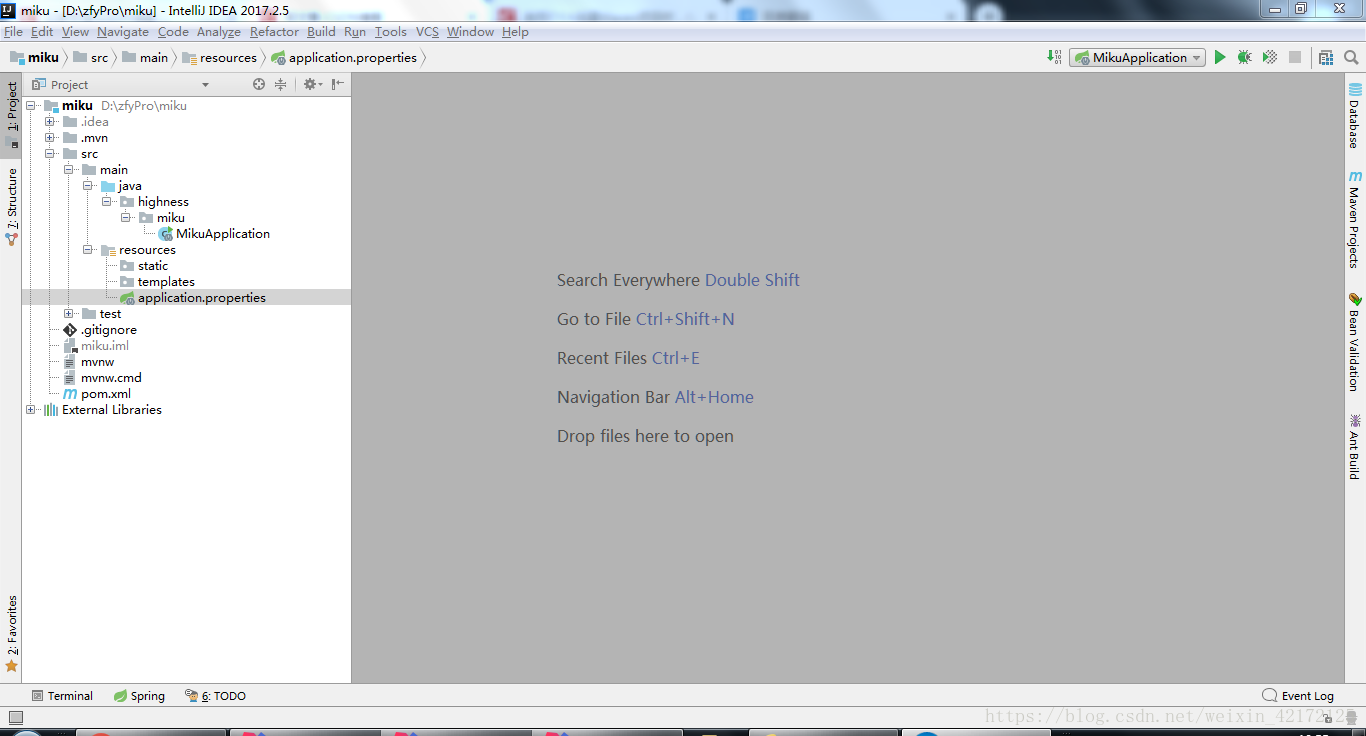The height and width of the screenshot is (736, 1366).
Task: Open the 6: TODO tool window
Action: pyautogui.click(x=215, y=696)
